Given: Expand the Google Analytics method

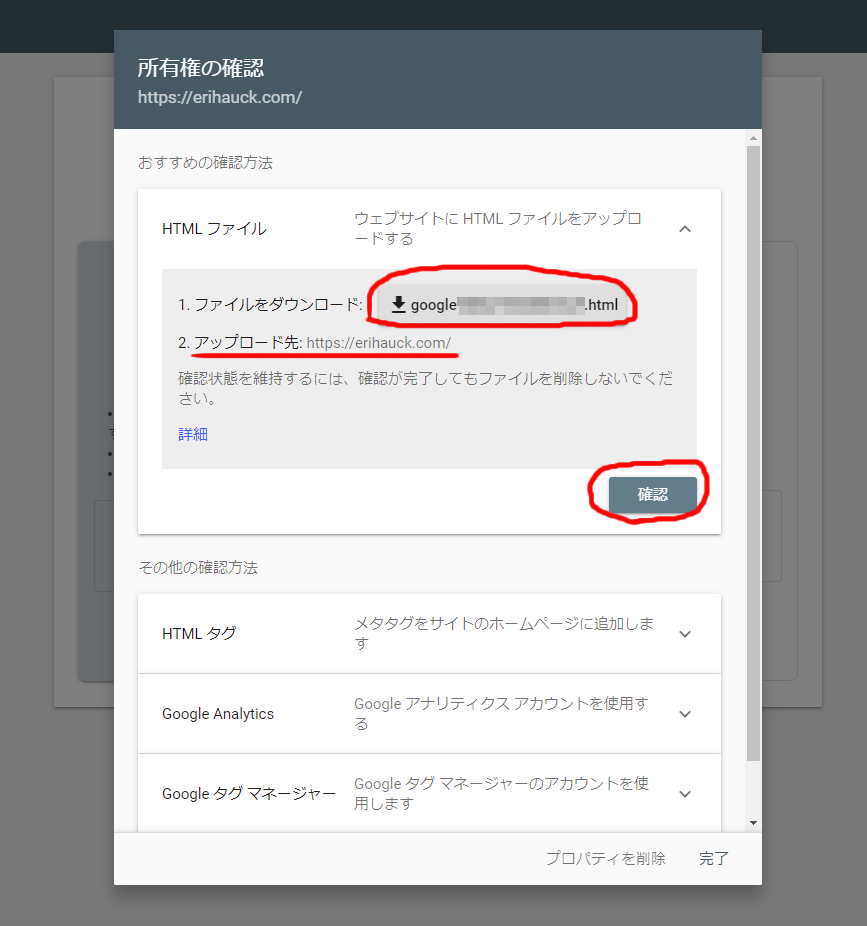Looking at the screenshot, I should coord(685,713).
